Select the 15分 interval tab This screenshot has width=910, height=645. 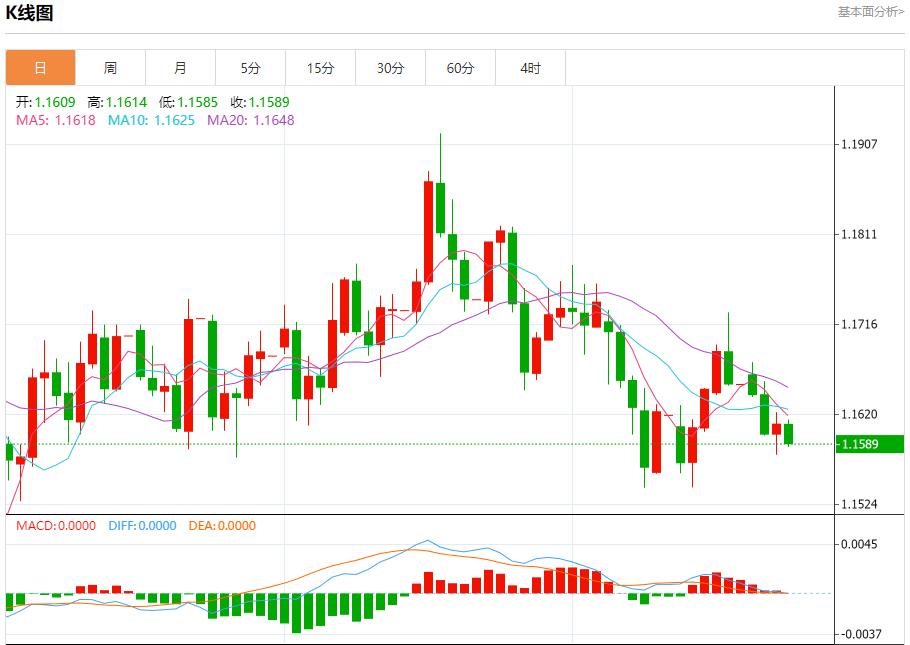coord(320,67)
